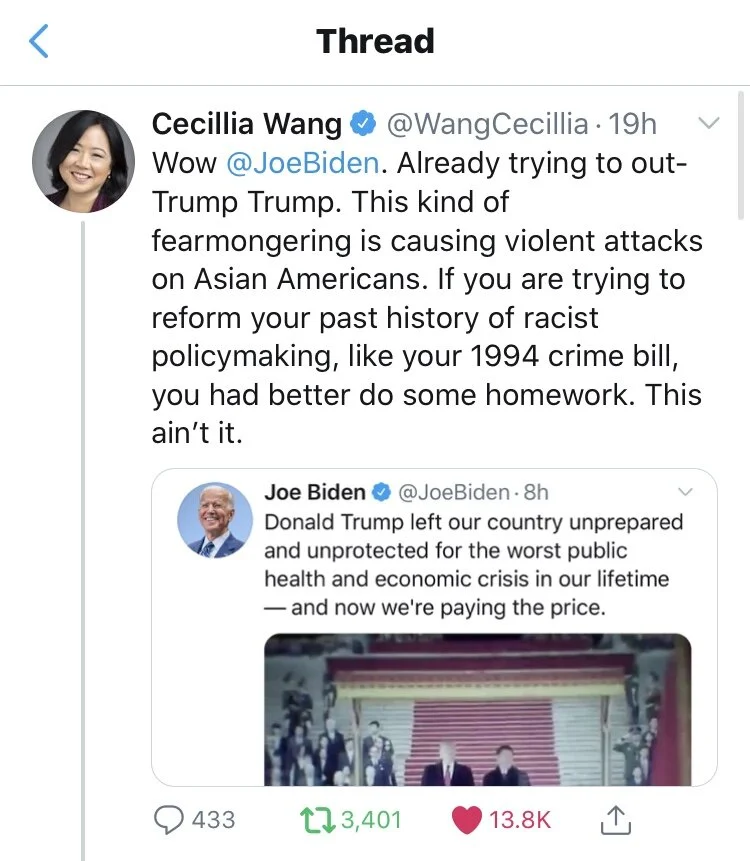The height and width of the screenshot is (861, 750).
Task: Tap the share upload icon
Action: point(616,820)
